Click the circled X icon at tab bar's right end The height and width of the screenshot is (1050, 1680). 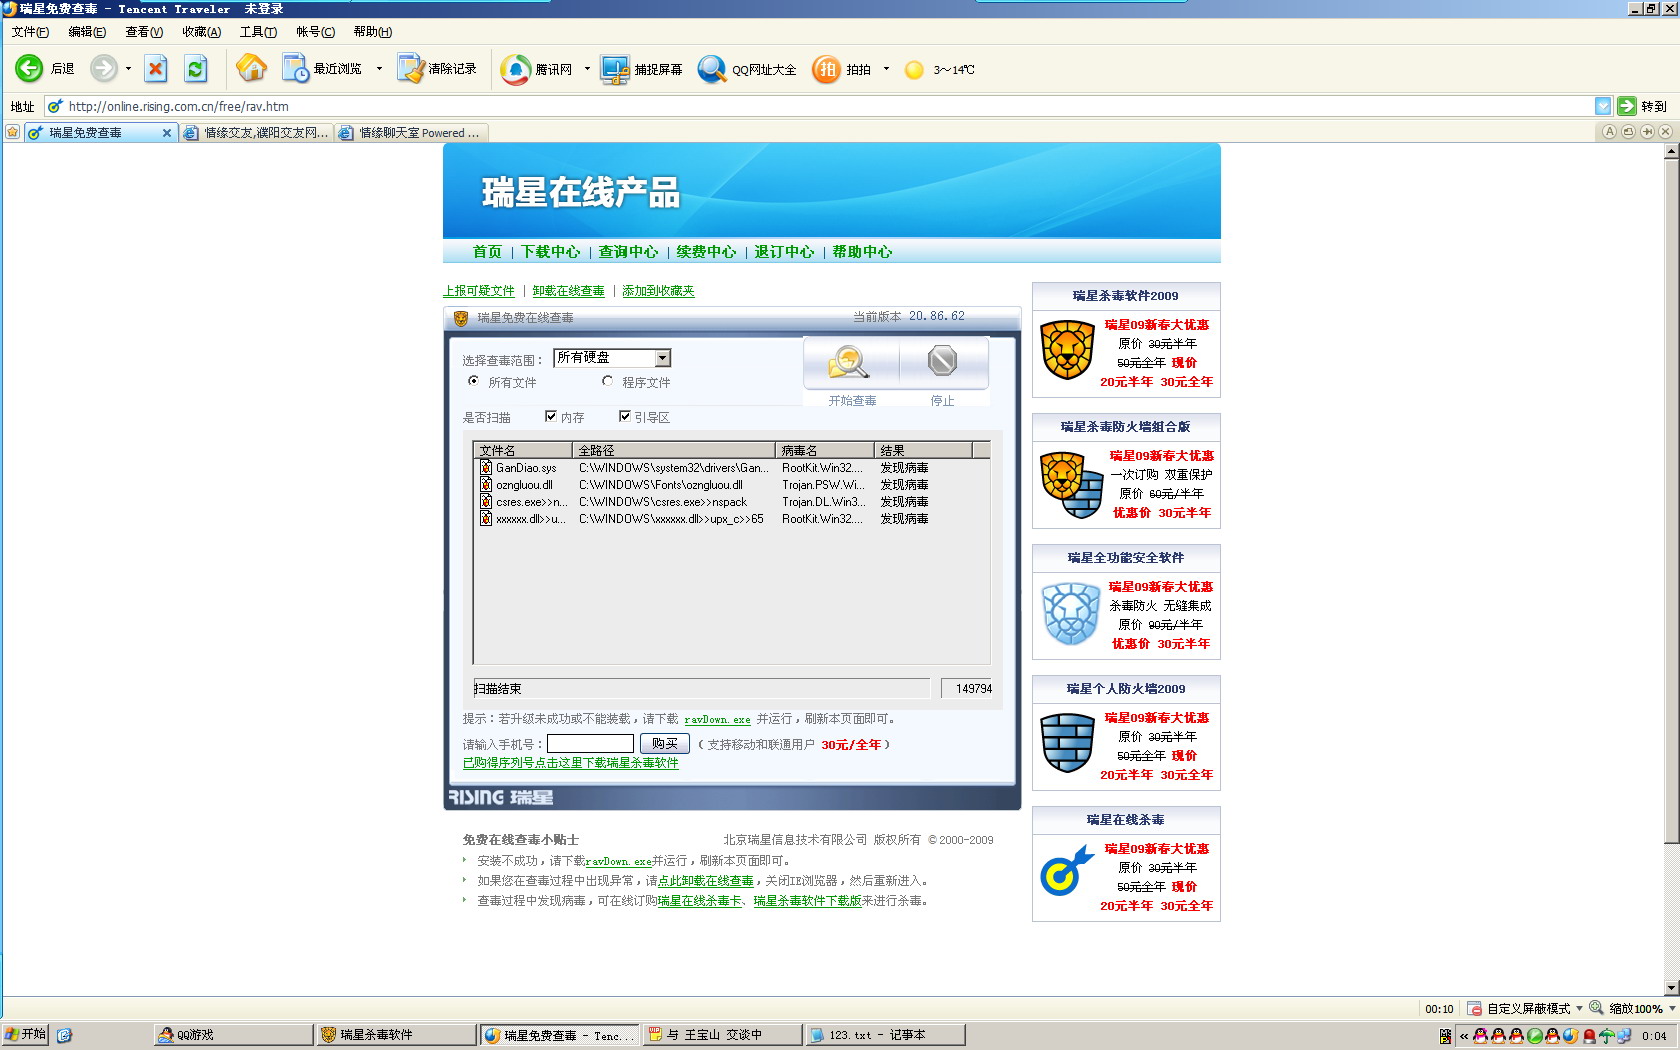1665,132
